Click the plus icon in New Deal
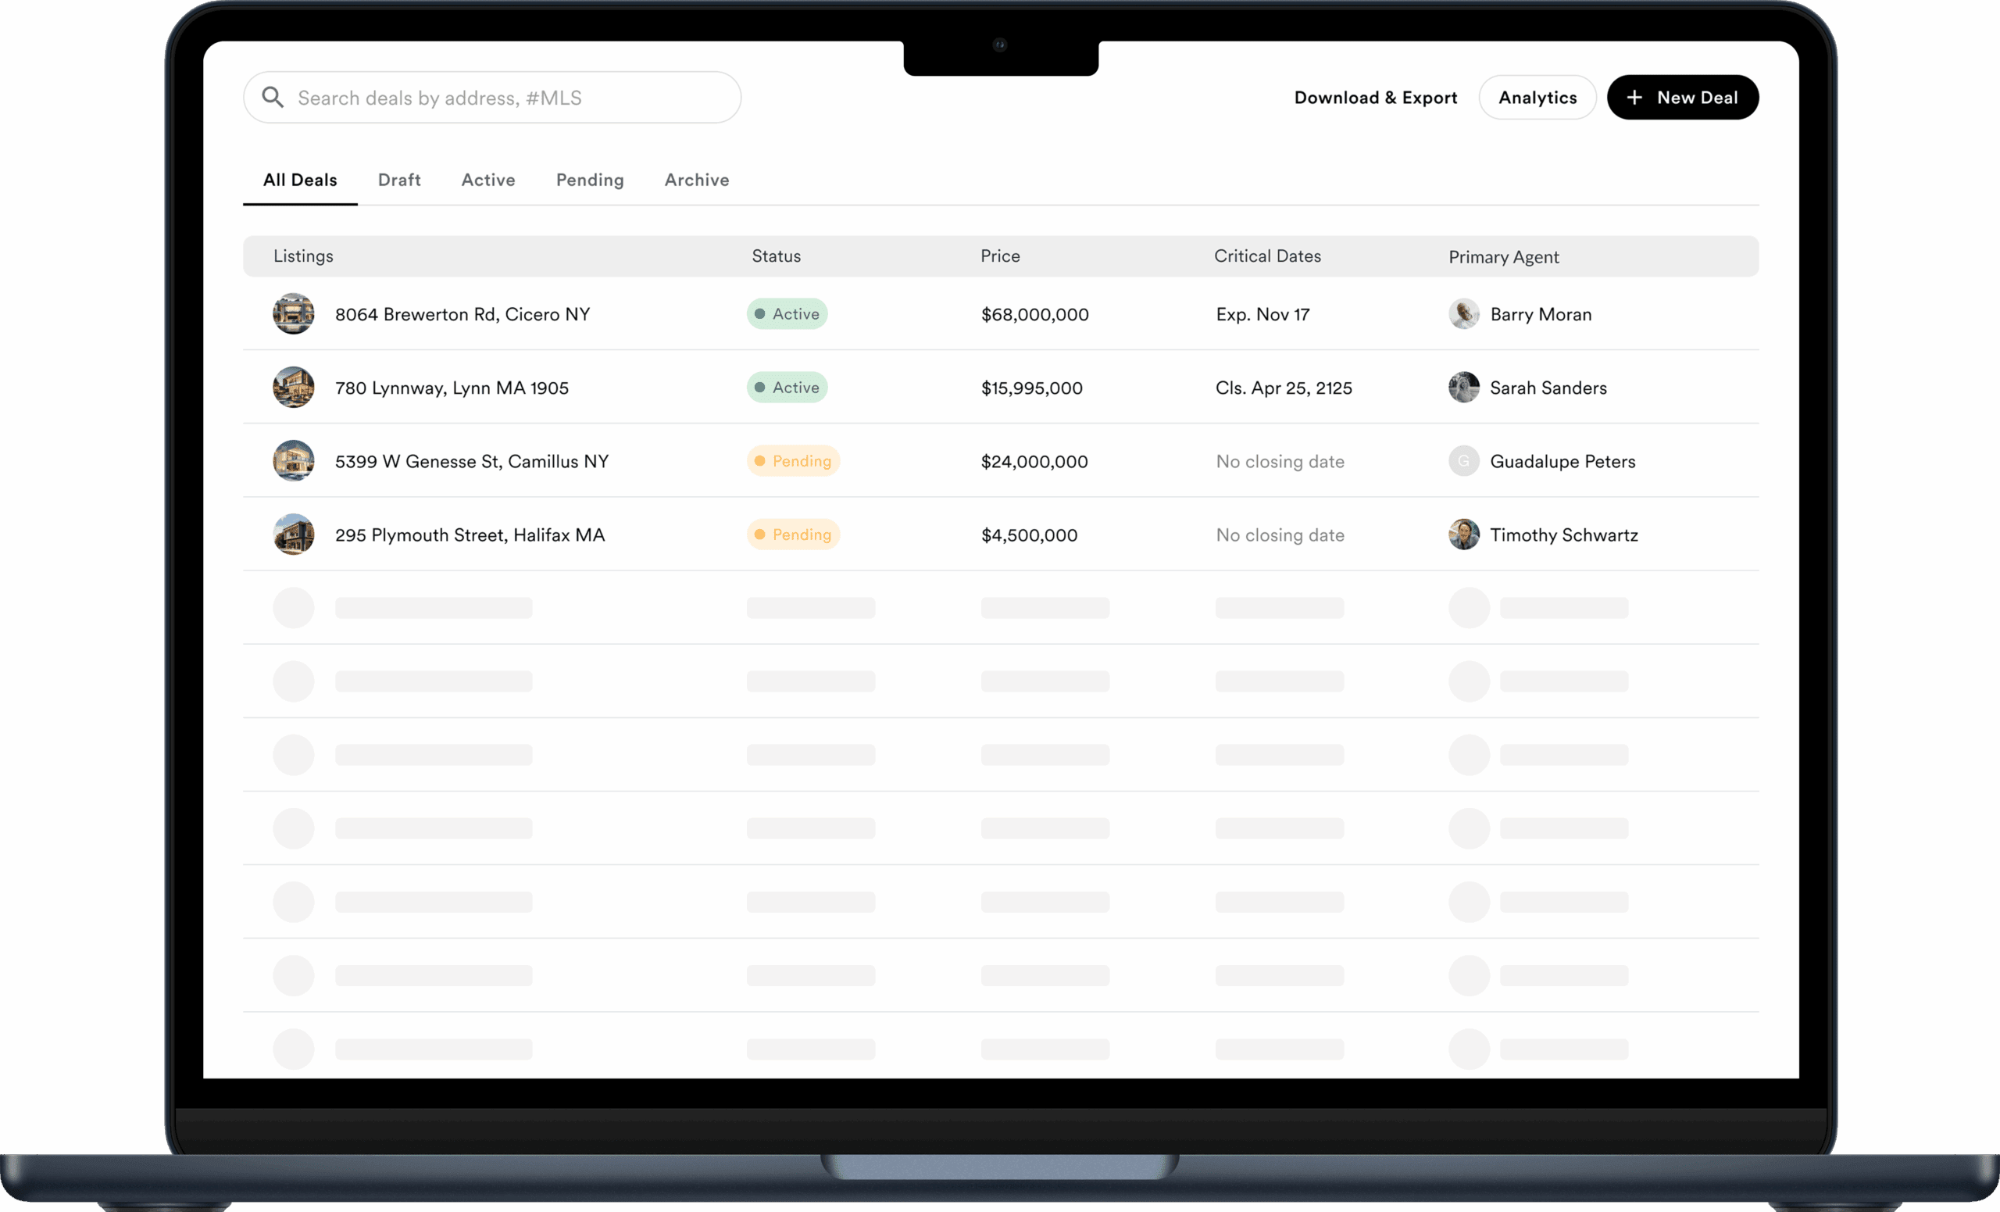The height and width of the screenshot is (1212, 2000). click(x=1634, y=97)
